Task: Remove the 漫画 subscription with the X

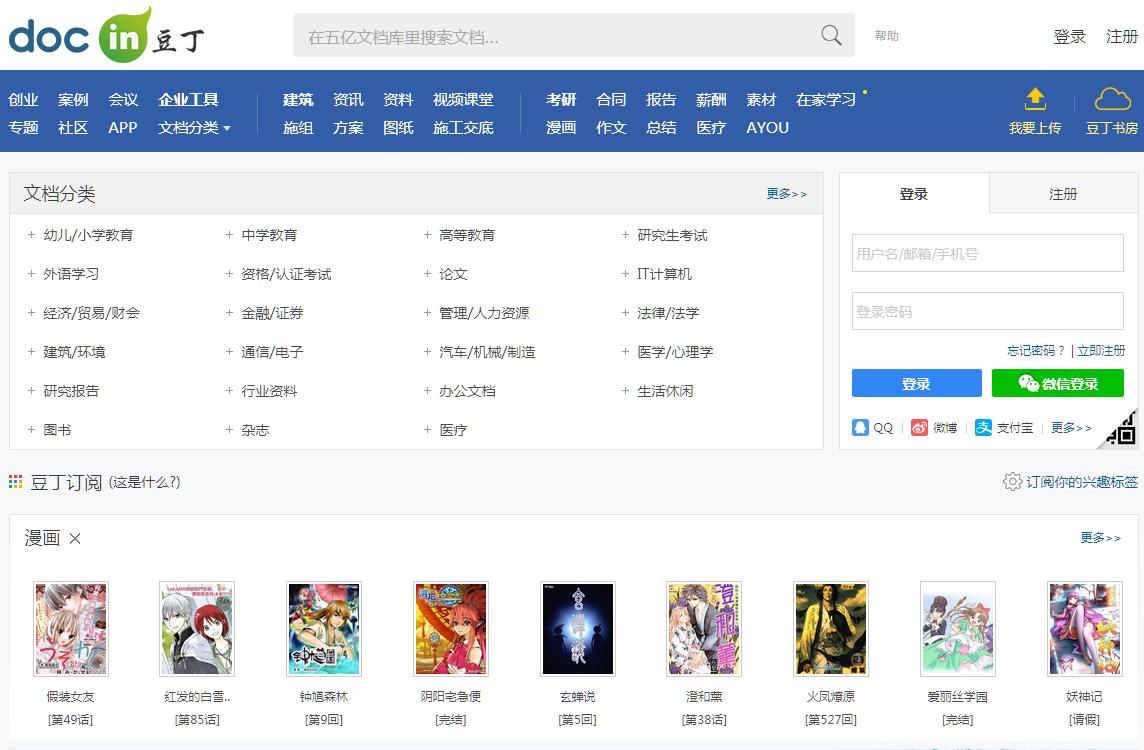Action: tap(75, 539)
